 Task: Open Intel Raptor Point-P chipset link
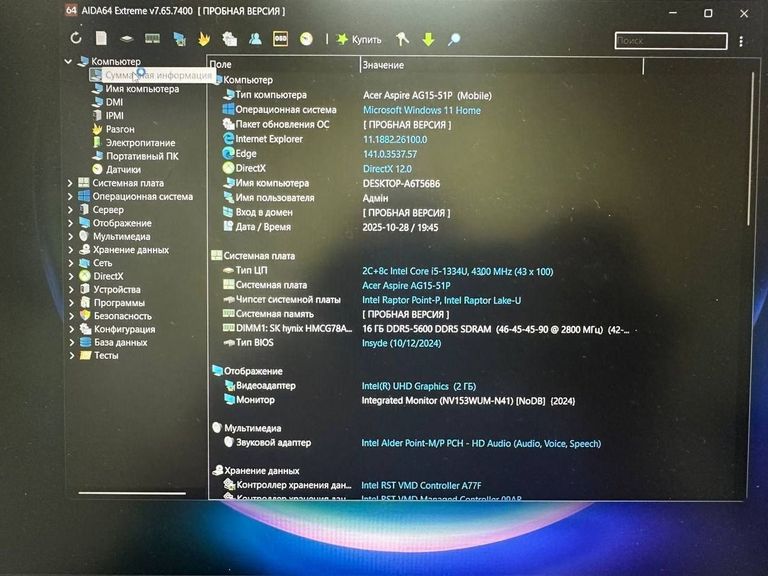tap(441, 300)
